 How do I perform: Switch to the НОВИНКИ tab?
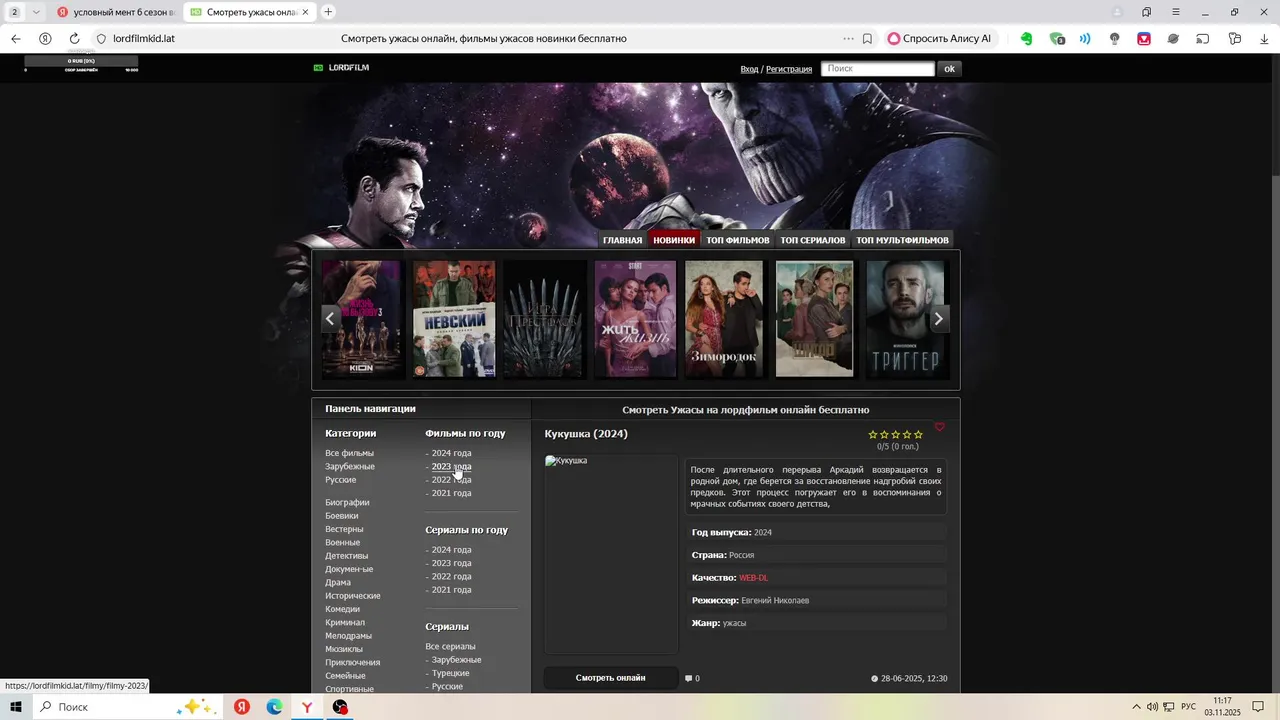(x=674, y=240)
